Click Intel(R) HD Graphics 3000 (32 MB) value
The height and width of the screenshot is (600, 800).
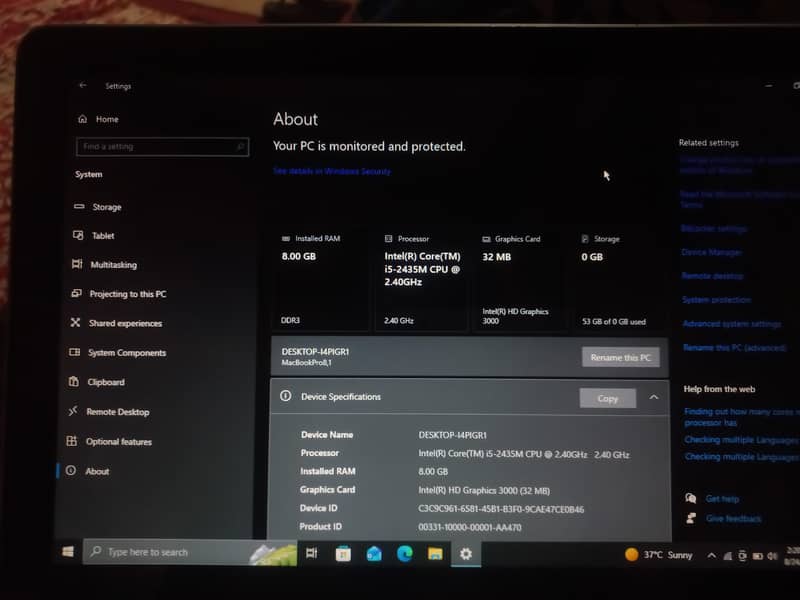pyautogui.click(x=484, y=491)
